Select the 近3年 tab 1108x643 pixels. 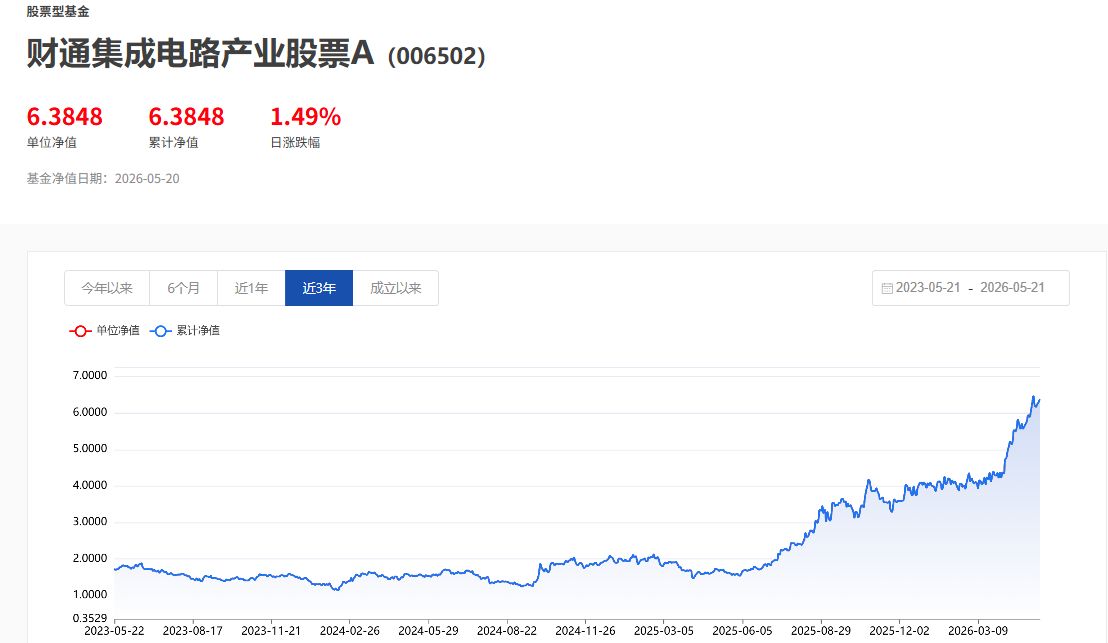pos(319,288)
